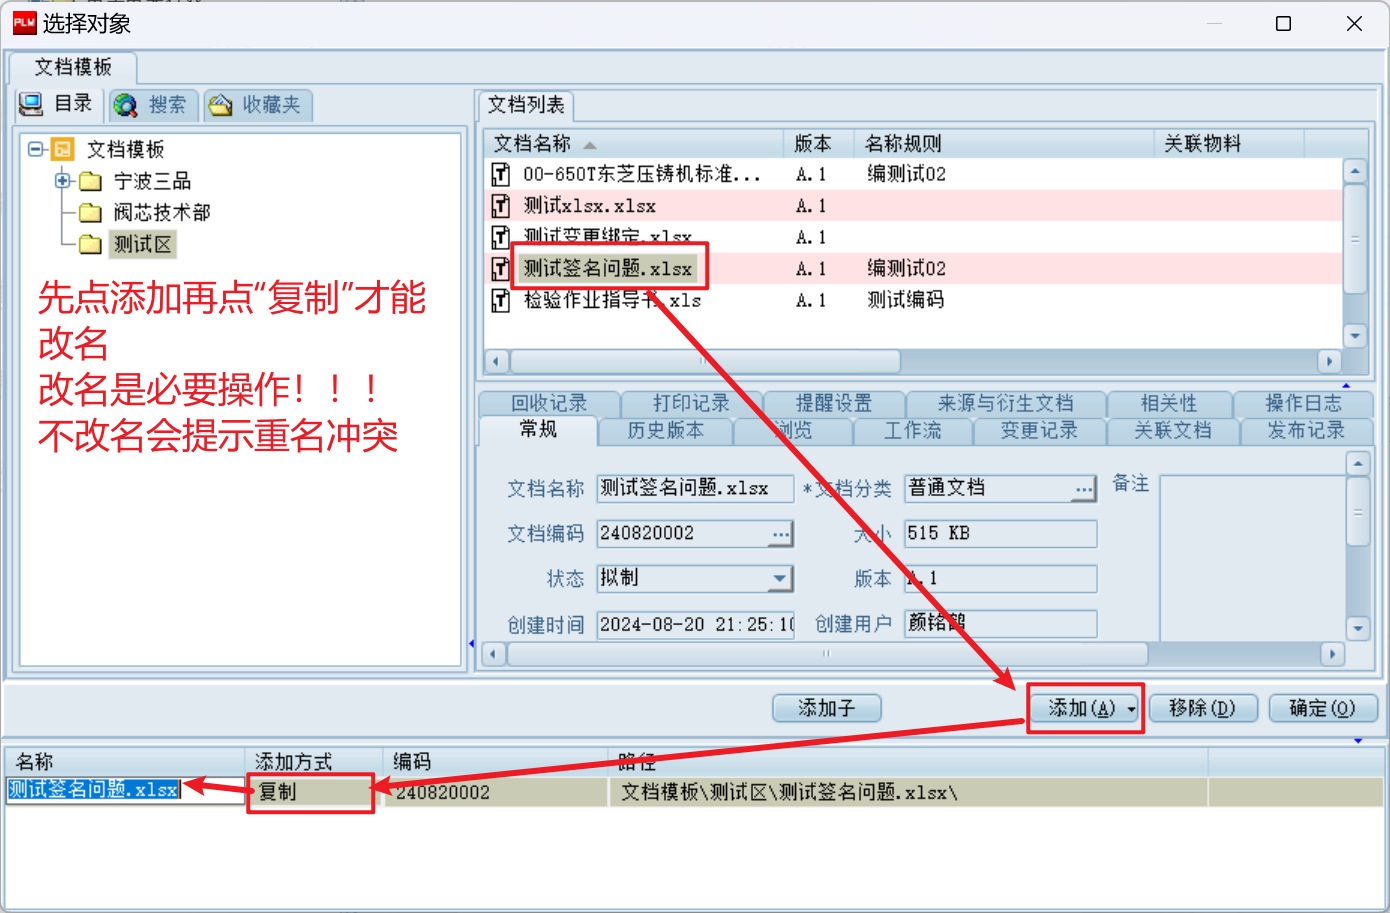The width and height of the screenshot is (1390, 913).
Task: Open the 添加(A) dropdown arrow
Action: (1131, 708)
